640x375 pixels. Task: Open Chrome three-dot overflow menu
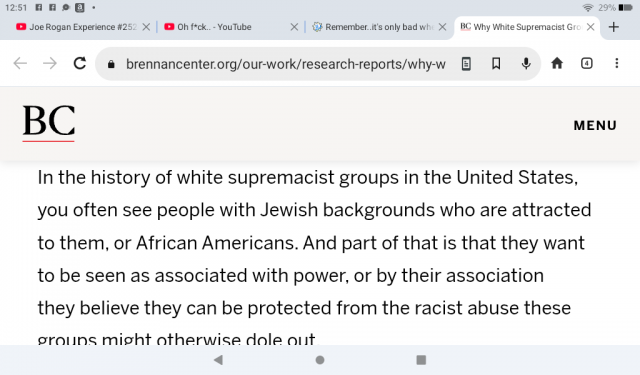(617, 63)
